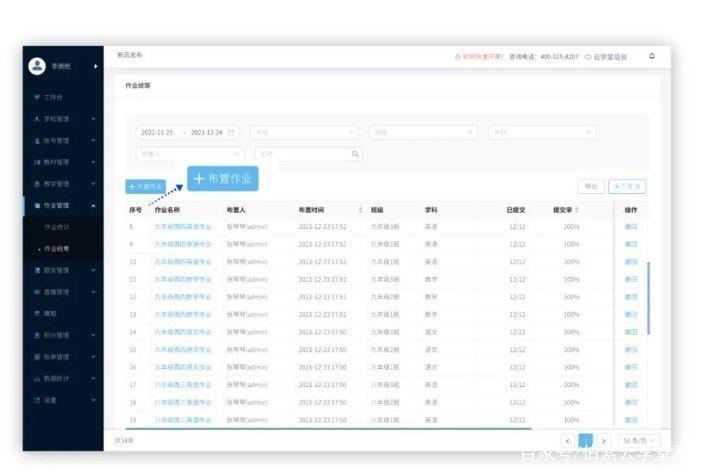Open the grade dropdown next to date range
The image size is (720, 473).
click(304, 132)
